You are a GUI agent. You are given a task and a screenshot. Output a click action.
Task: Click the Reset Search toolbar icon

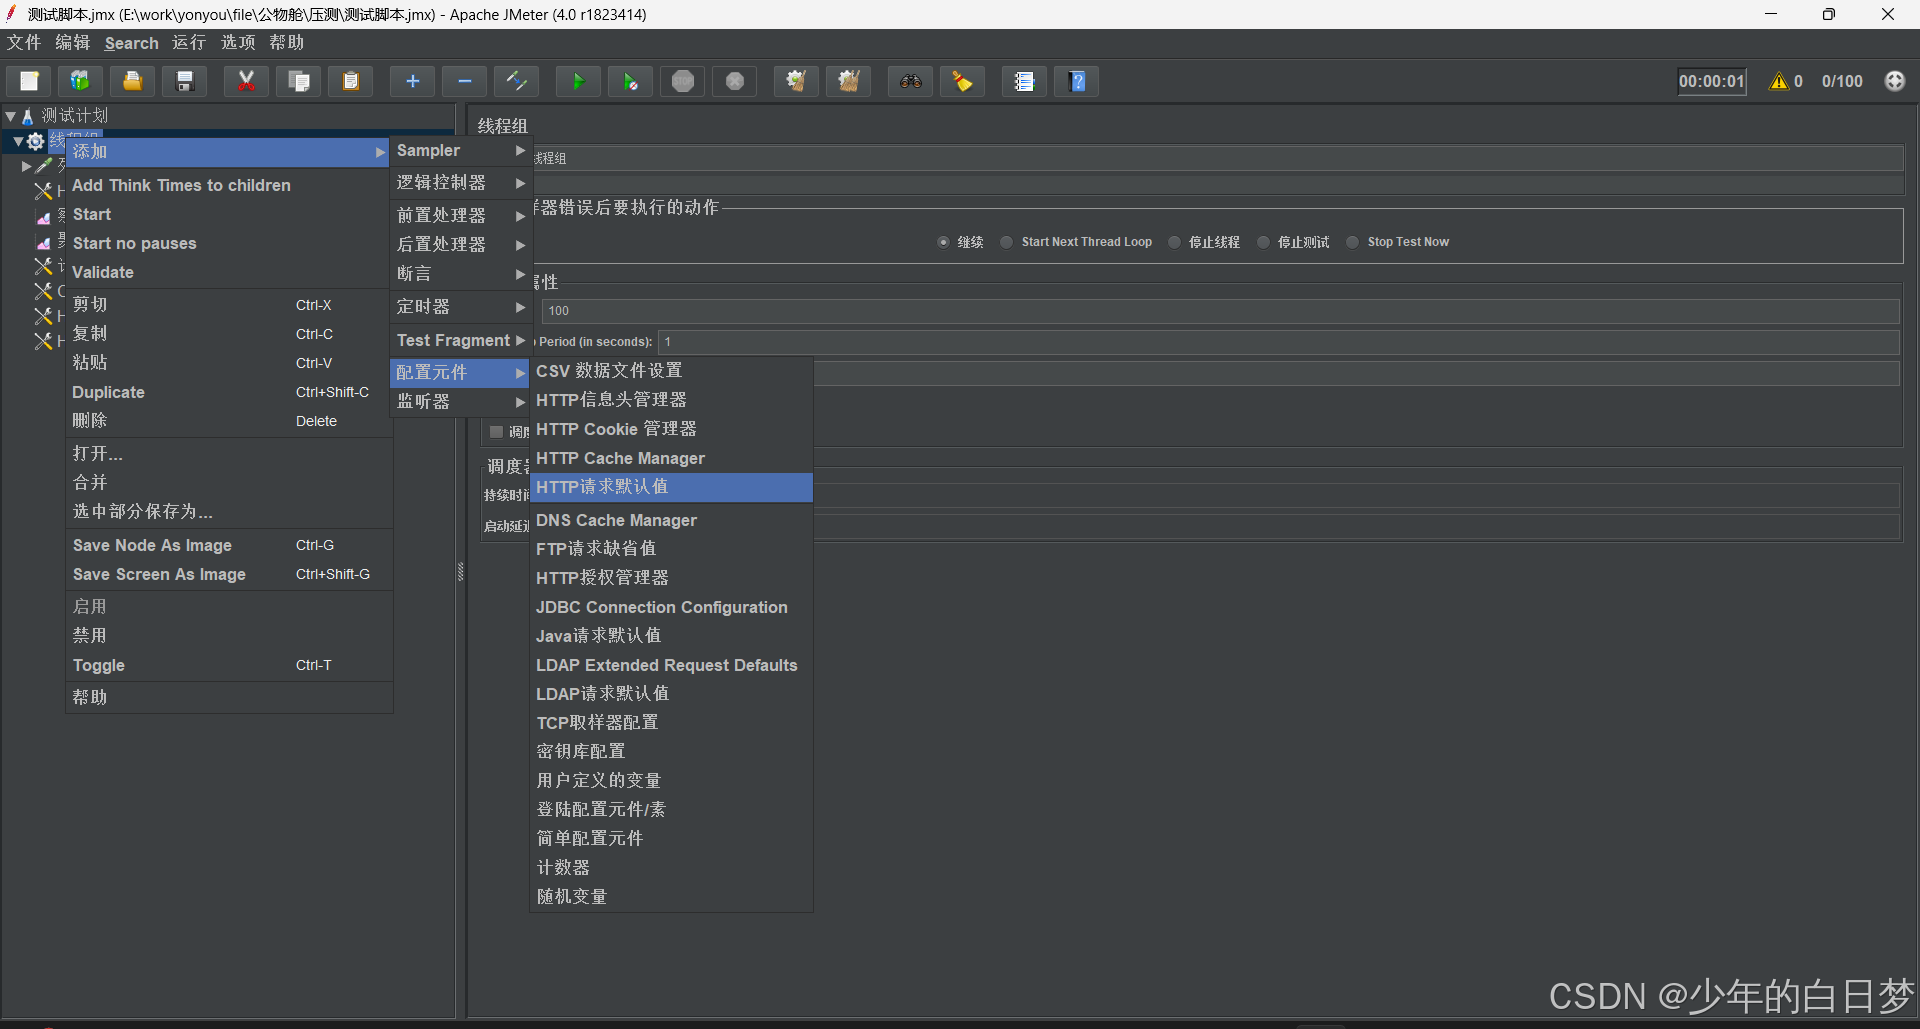click(962, 81)
